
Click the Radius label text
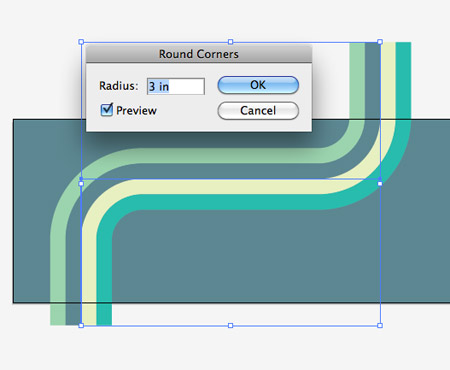click(x=118, y=86)
